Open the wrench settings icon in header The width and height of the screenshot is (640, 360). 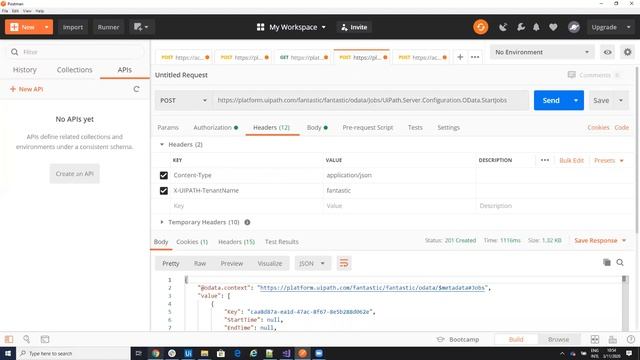tap(520, 27)
